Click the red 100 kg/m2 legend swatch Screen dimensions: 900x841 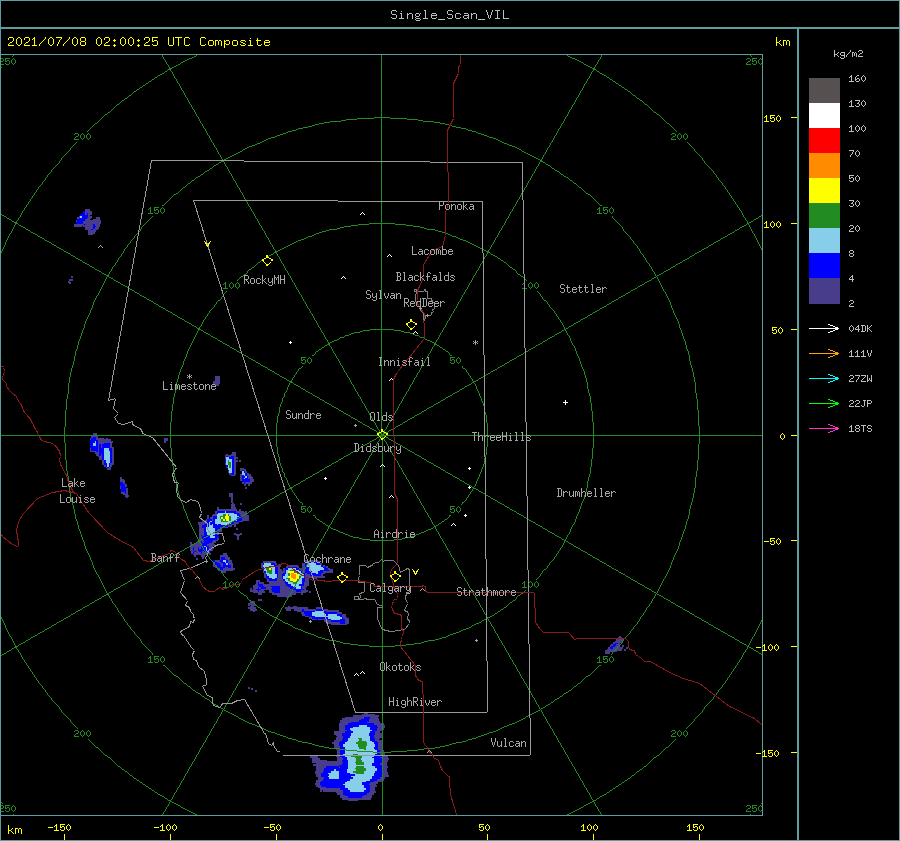(x=824, y=140)
